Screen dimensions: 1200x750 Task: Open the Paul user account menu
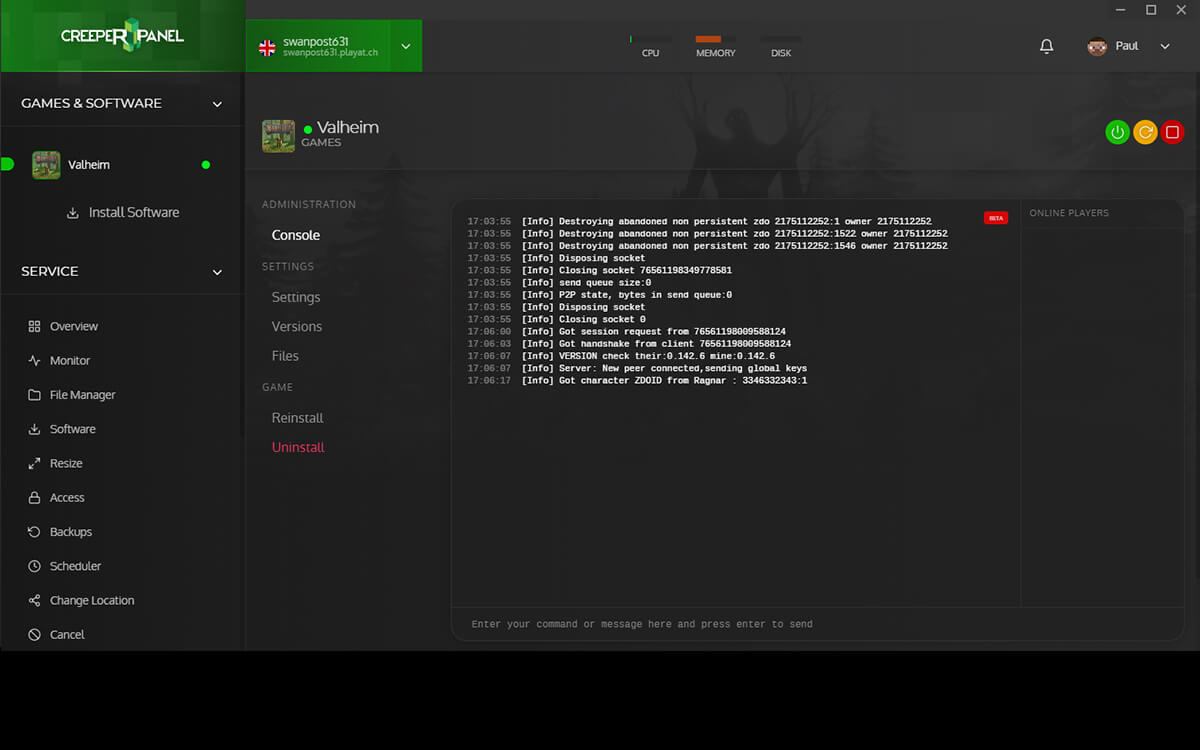click(x=1128, y=46)
